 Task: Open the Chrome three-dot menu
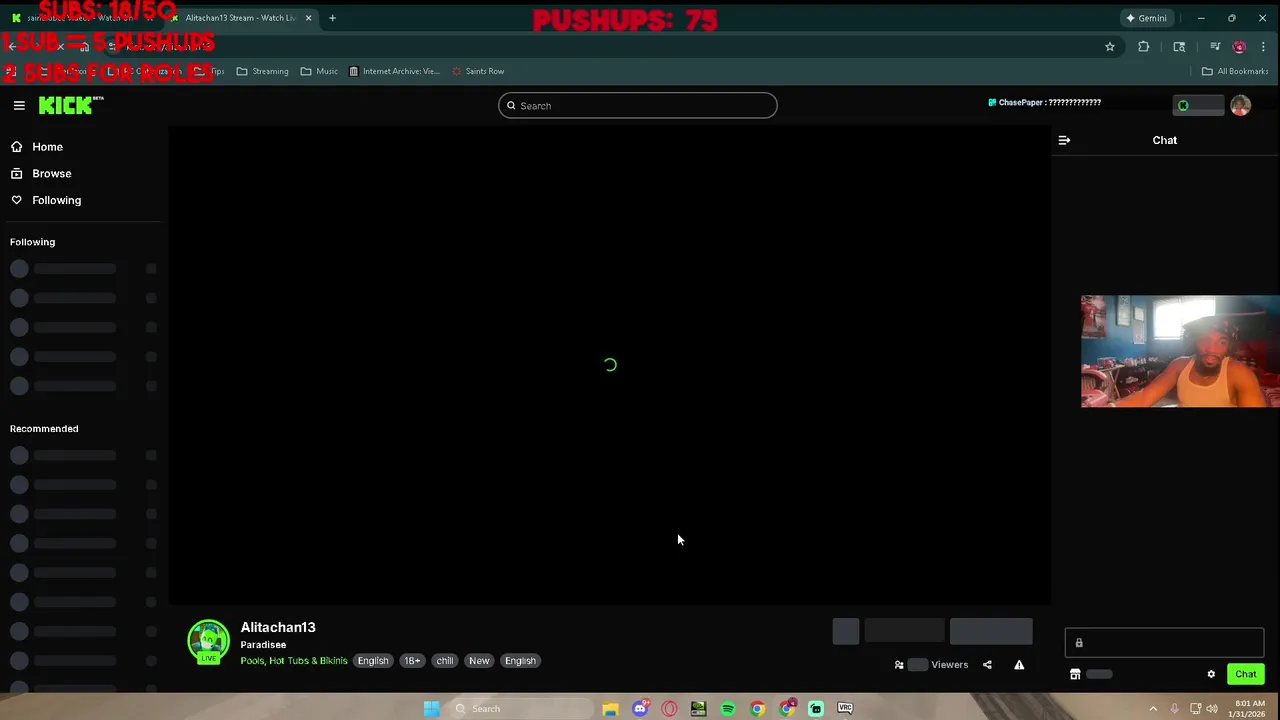click(1263, 46)
